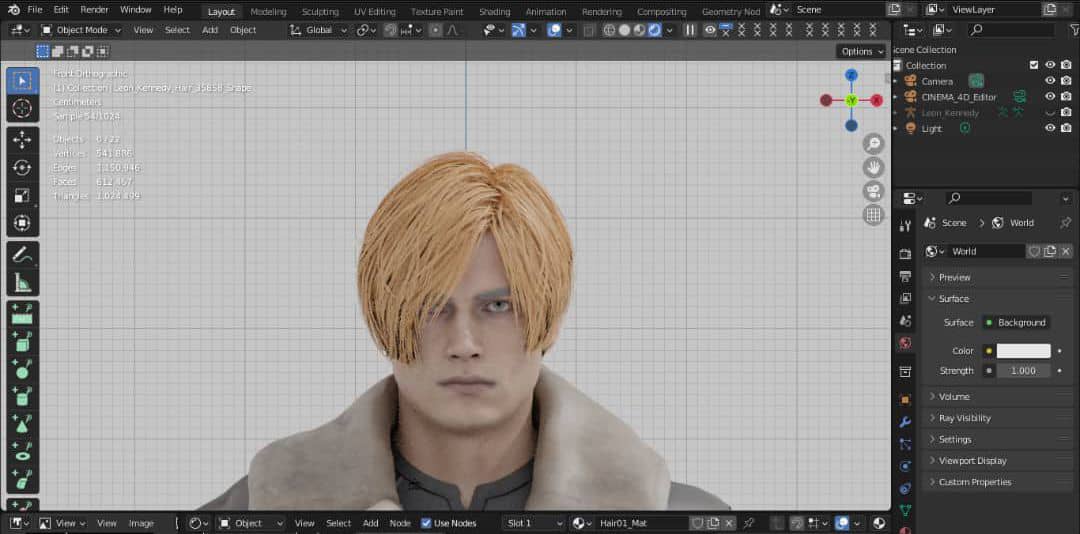Choose the Move tool
The height and width of the screenshot is (534, 1080).
pyautogui.click(x=22, y=140)
